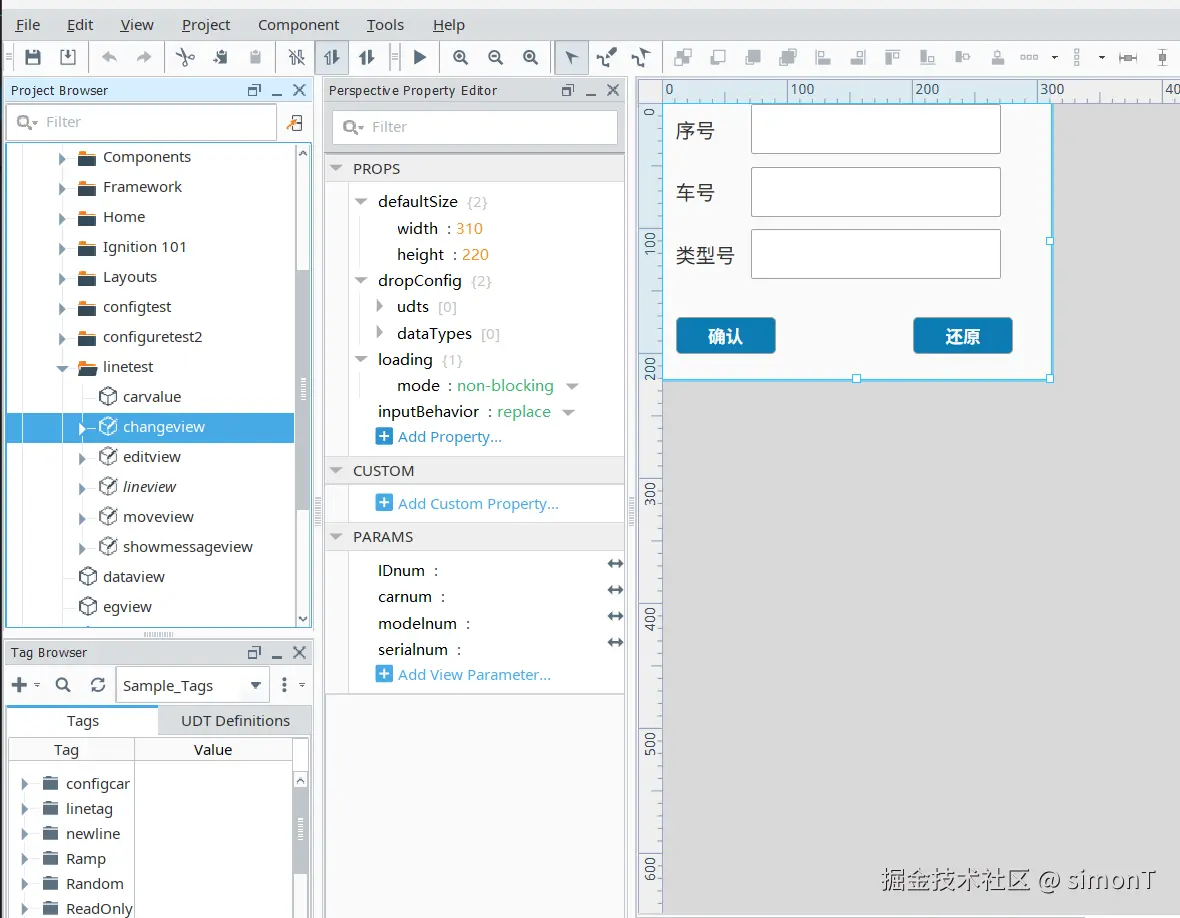
Task: Click the Align Bottom edges icon
Action: click(927, 57)
